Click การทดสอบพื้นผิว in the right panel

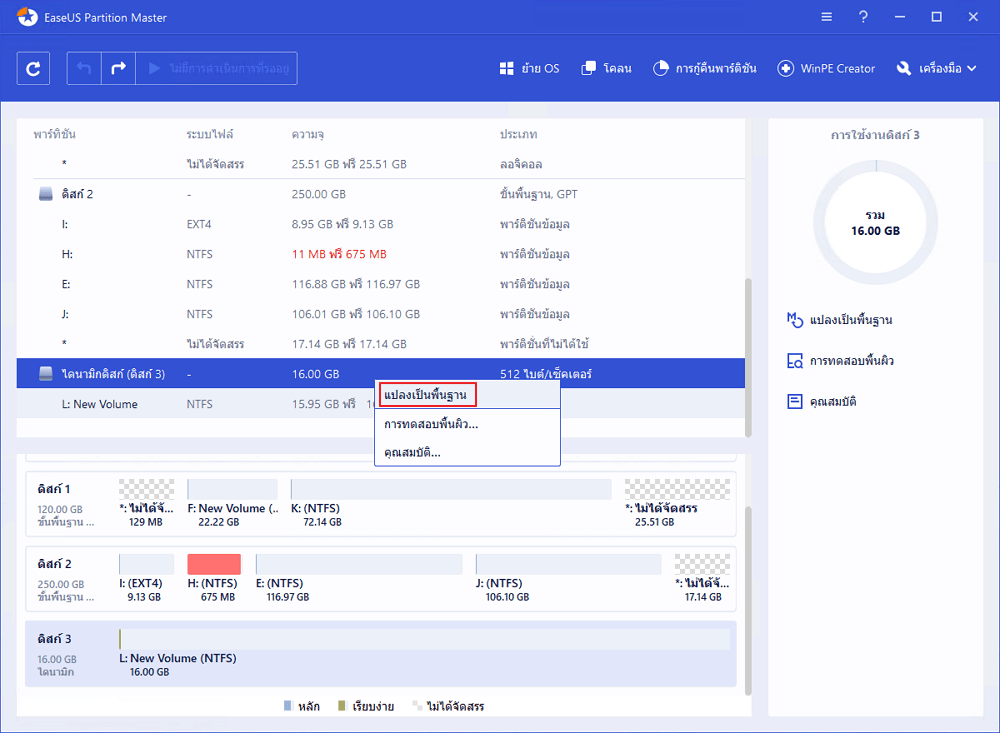coord(852,361)
